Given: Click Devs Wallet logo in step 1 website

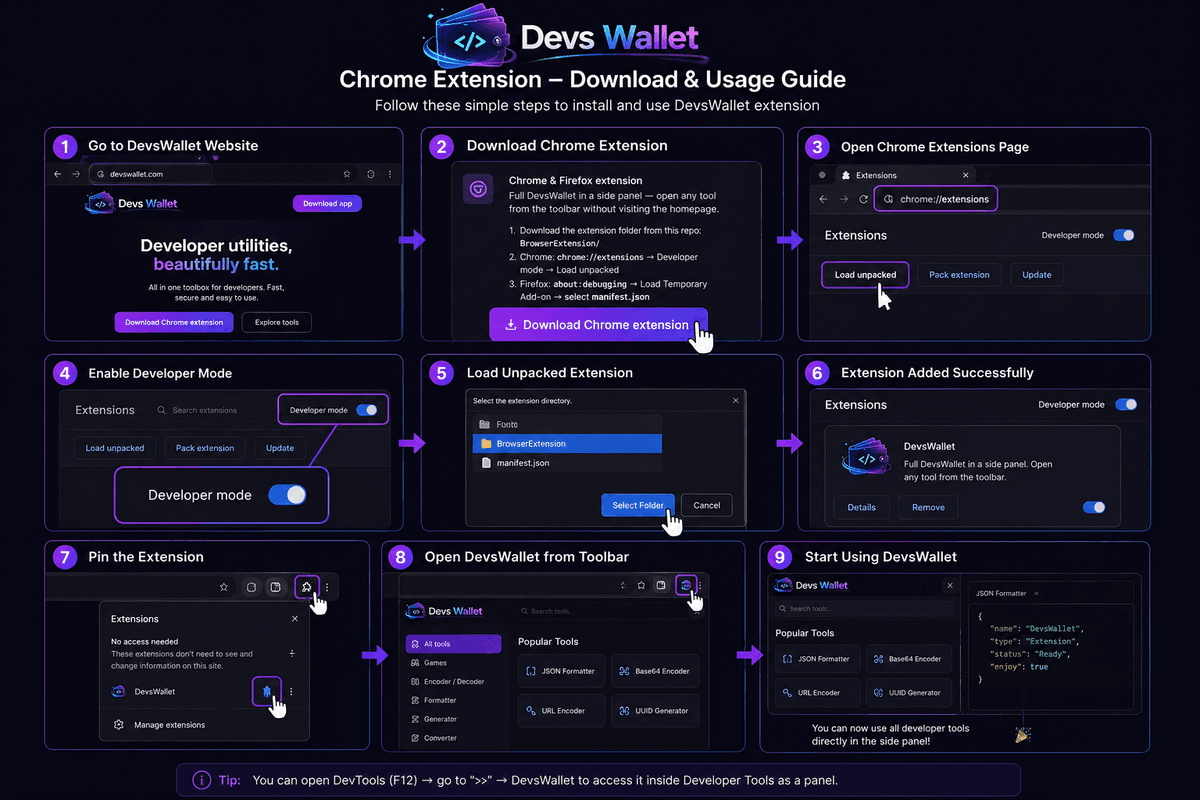Looking at the screenshot, I should [x=131, y=203].
